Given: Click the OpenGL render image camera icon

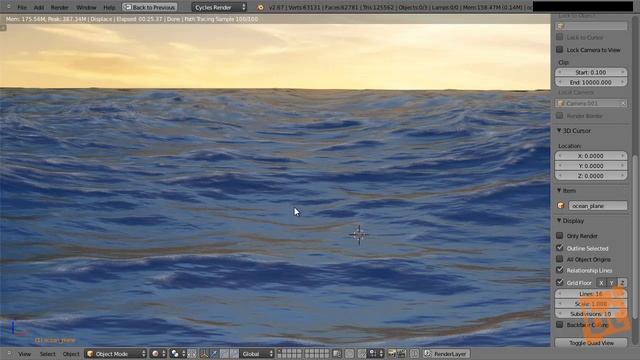Looking at the screenshot, I should [392, 354].
